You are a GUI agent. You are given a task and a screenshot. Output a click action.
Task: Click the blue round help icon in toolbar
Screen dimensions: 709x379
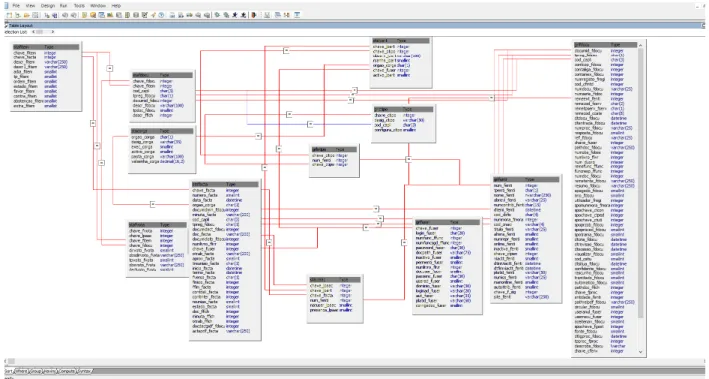(x=161, y=15)
